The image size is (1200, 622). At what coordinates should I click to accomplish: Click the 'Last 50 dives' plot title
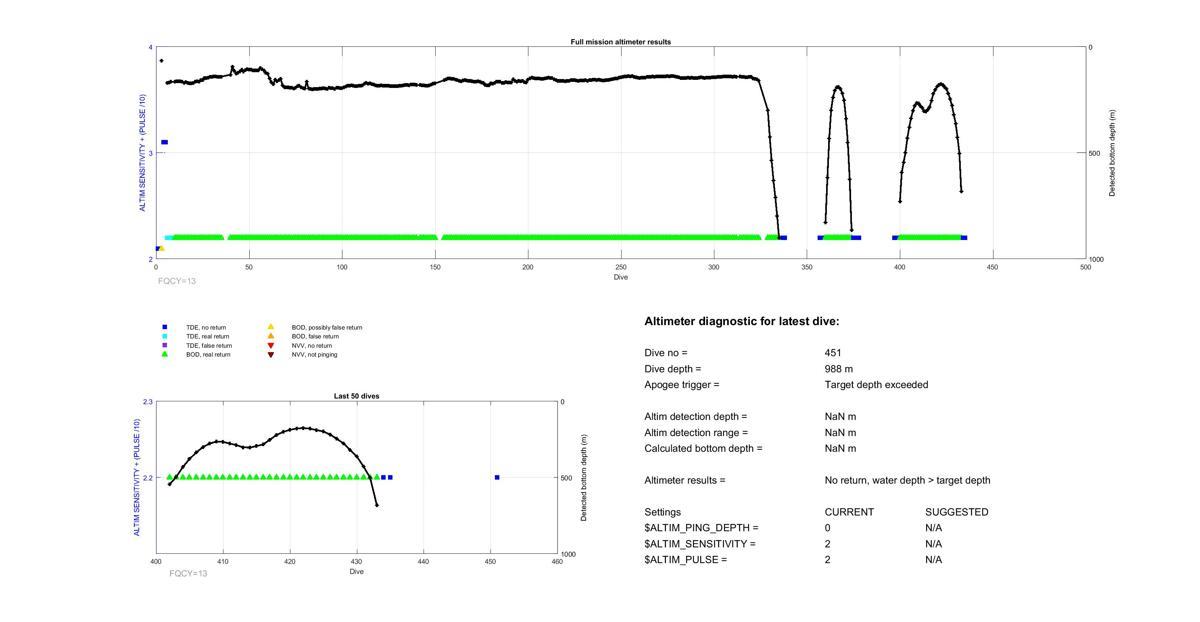tap(357, 396)
